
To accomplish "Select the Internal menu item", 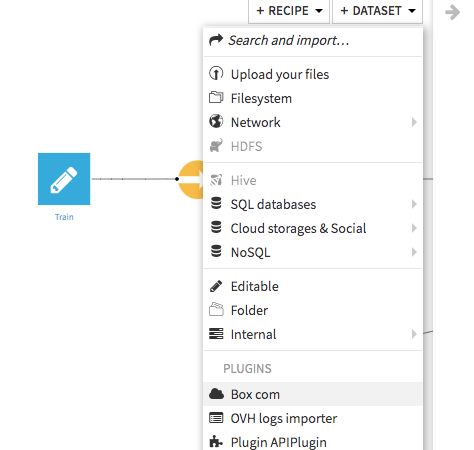I will pos(313,334).
